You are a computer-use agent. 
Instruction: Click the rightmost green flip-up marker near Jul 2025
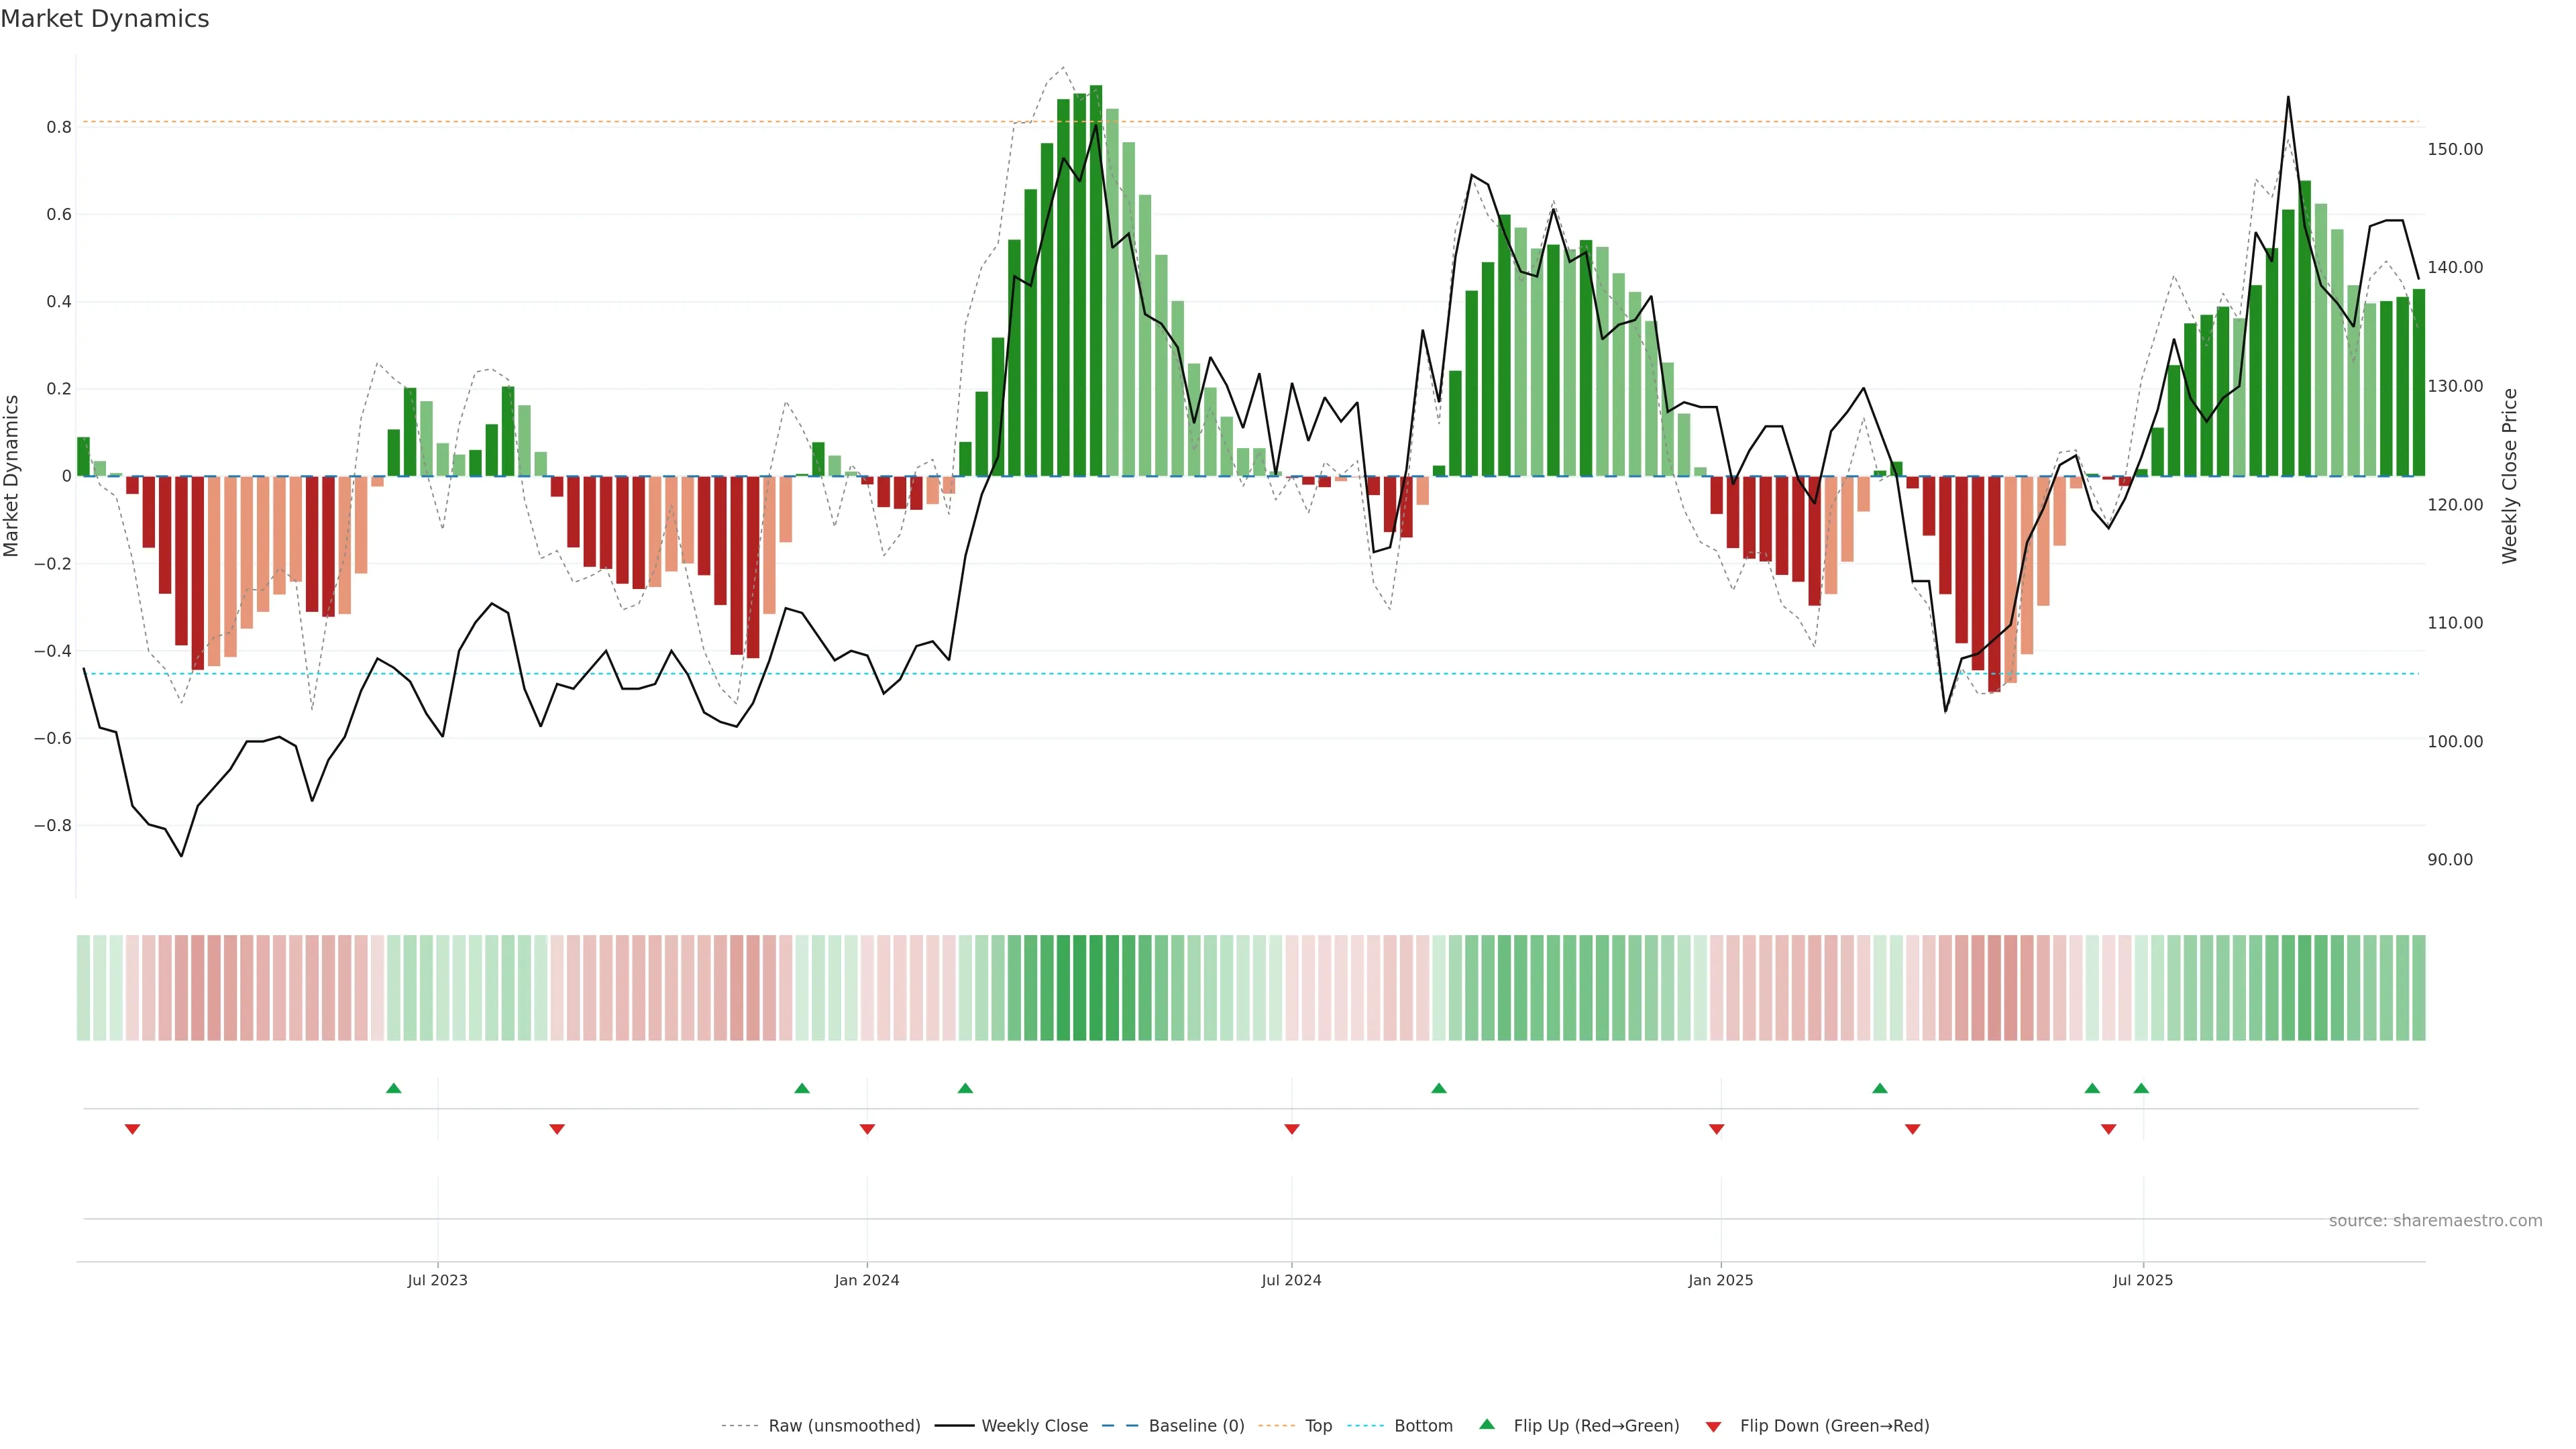pos(2141,1088)
